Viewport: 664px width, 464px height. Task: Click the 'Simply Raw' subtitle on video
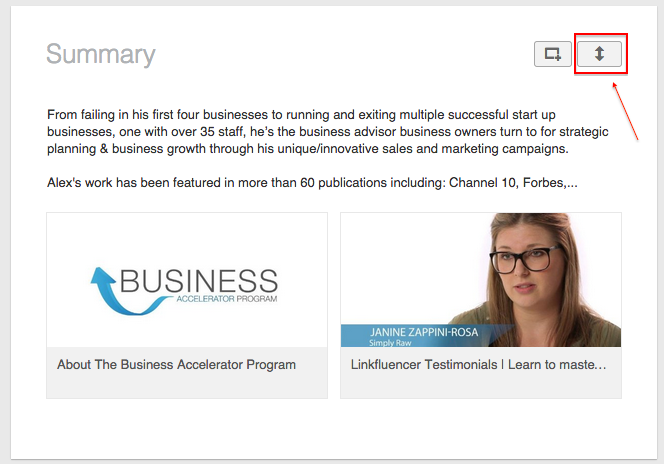[390, 343]
